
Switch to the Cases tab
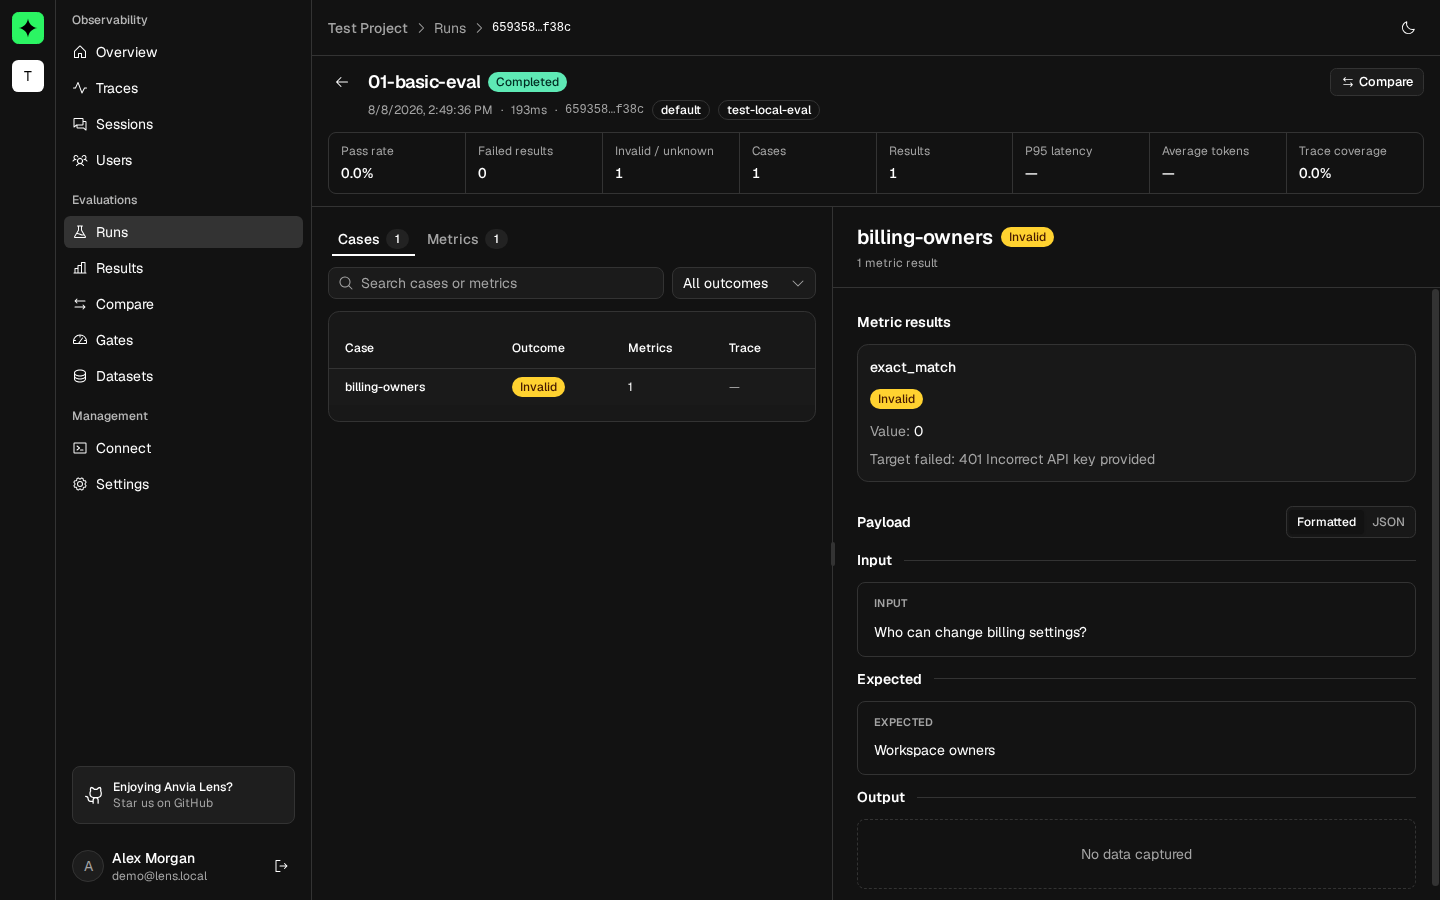373,239
